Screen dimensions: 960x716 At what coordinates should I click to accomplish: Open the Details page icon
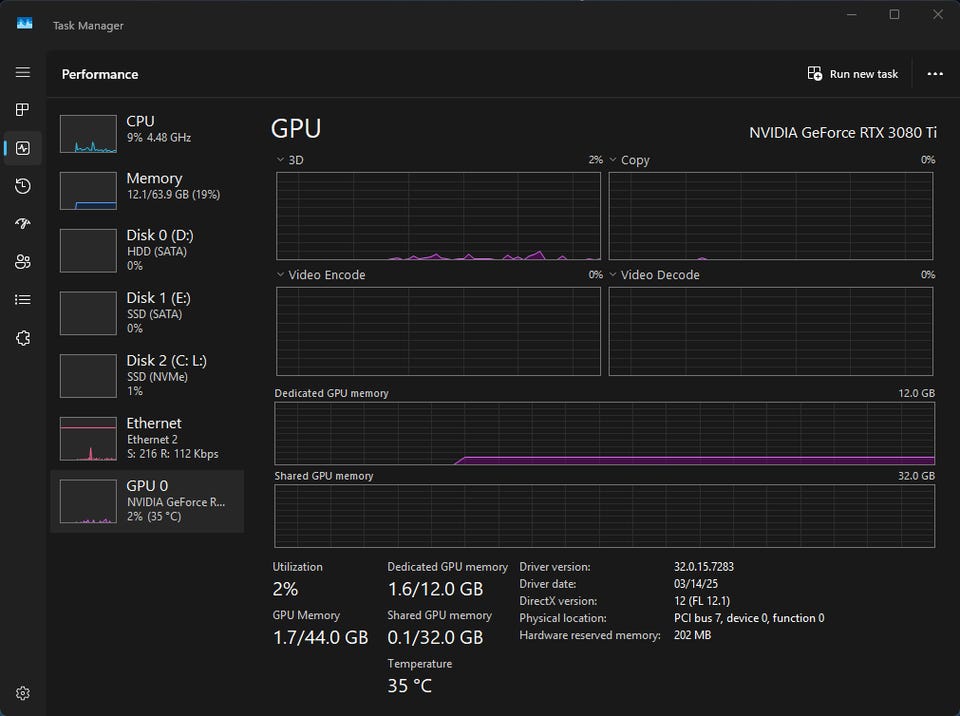click(x=23, y=299)
